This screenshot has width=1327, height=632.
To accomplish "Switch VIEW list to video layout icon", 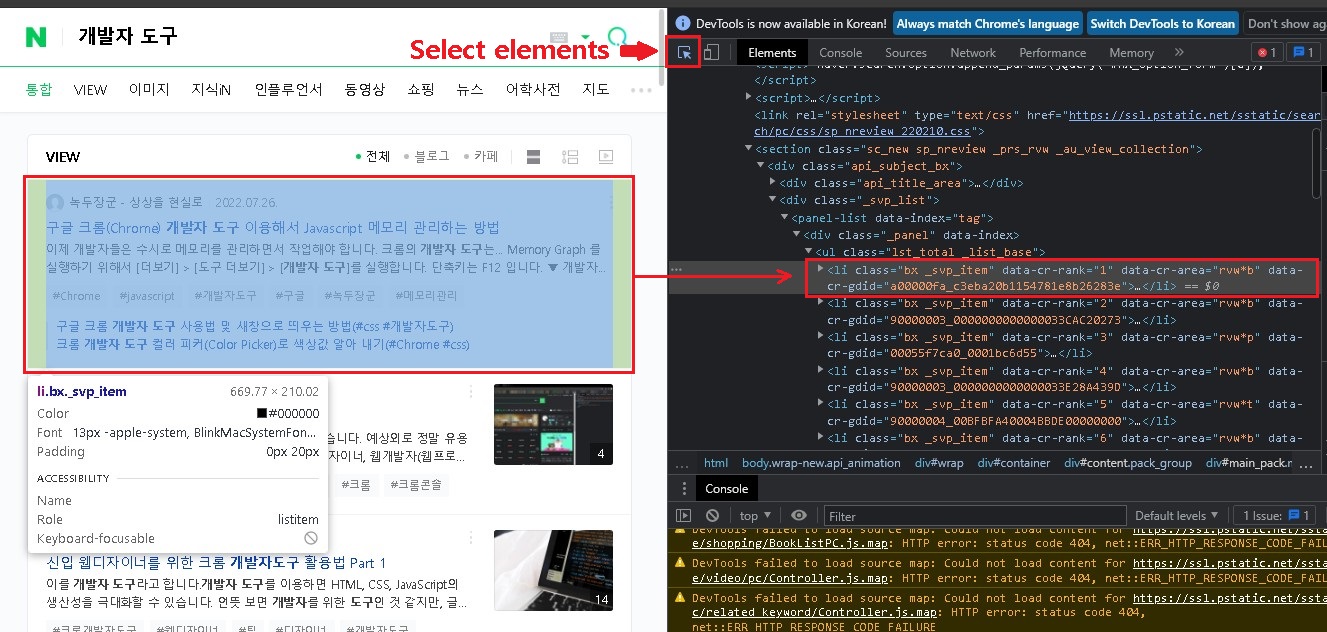I will click(605, 157).
